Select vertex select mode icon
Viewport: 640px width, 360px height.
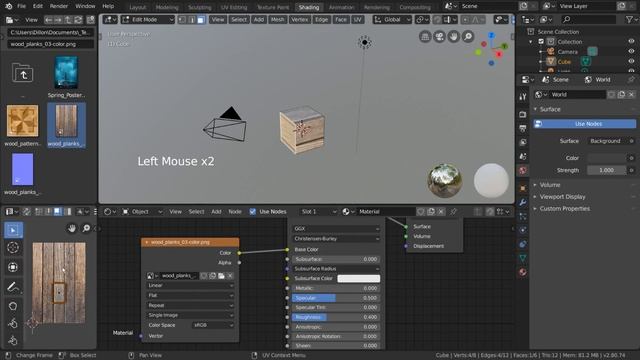pyautogui.click(x=182, y=20)
